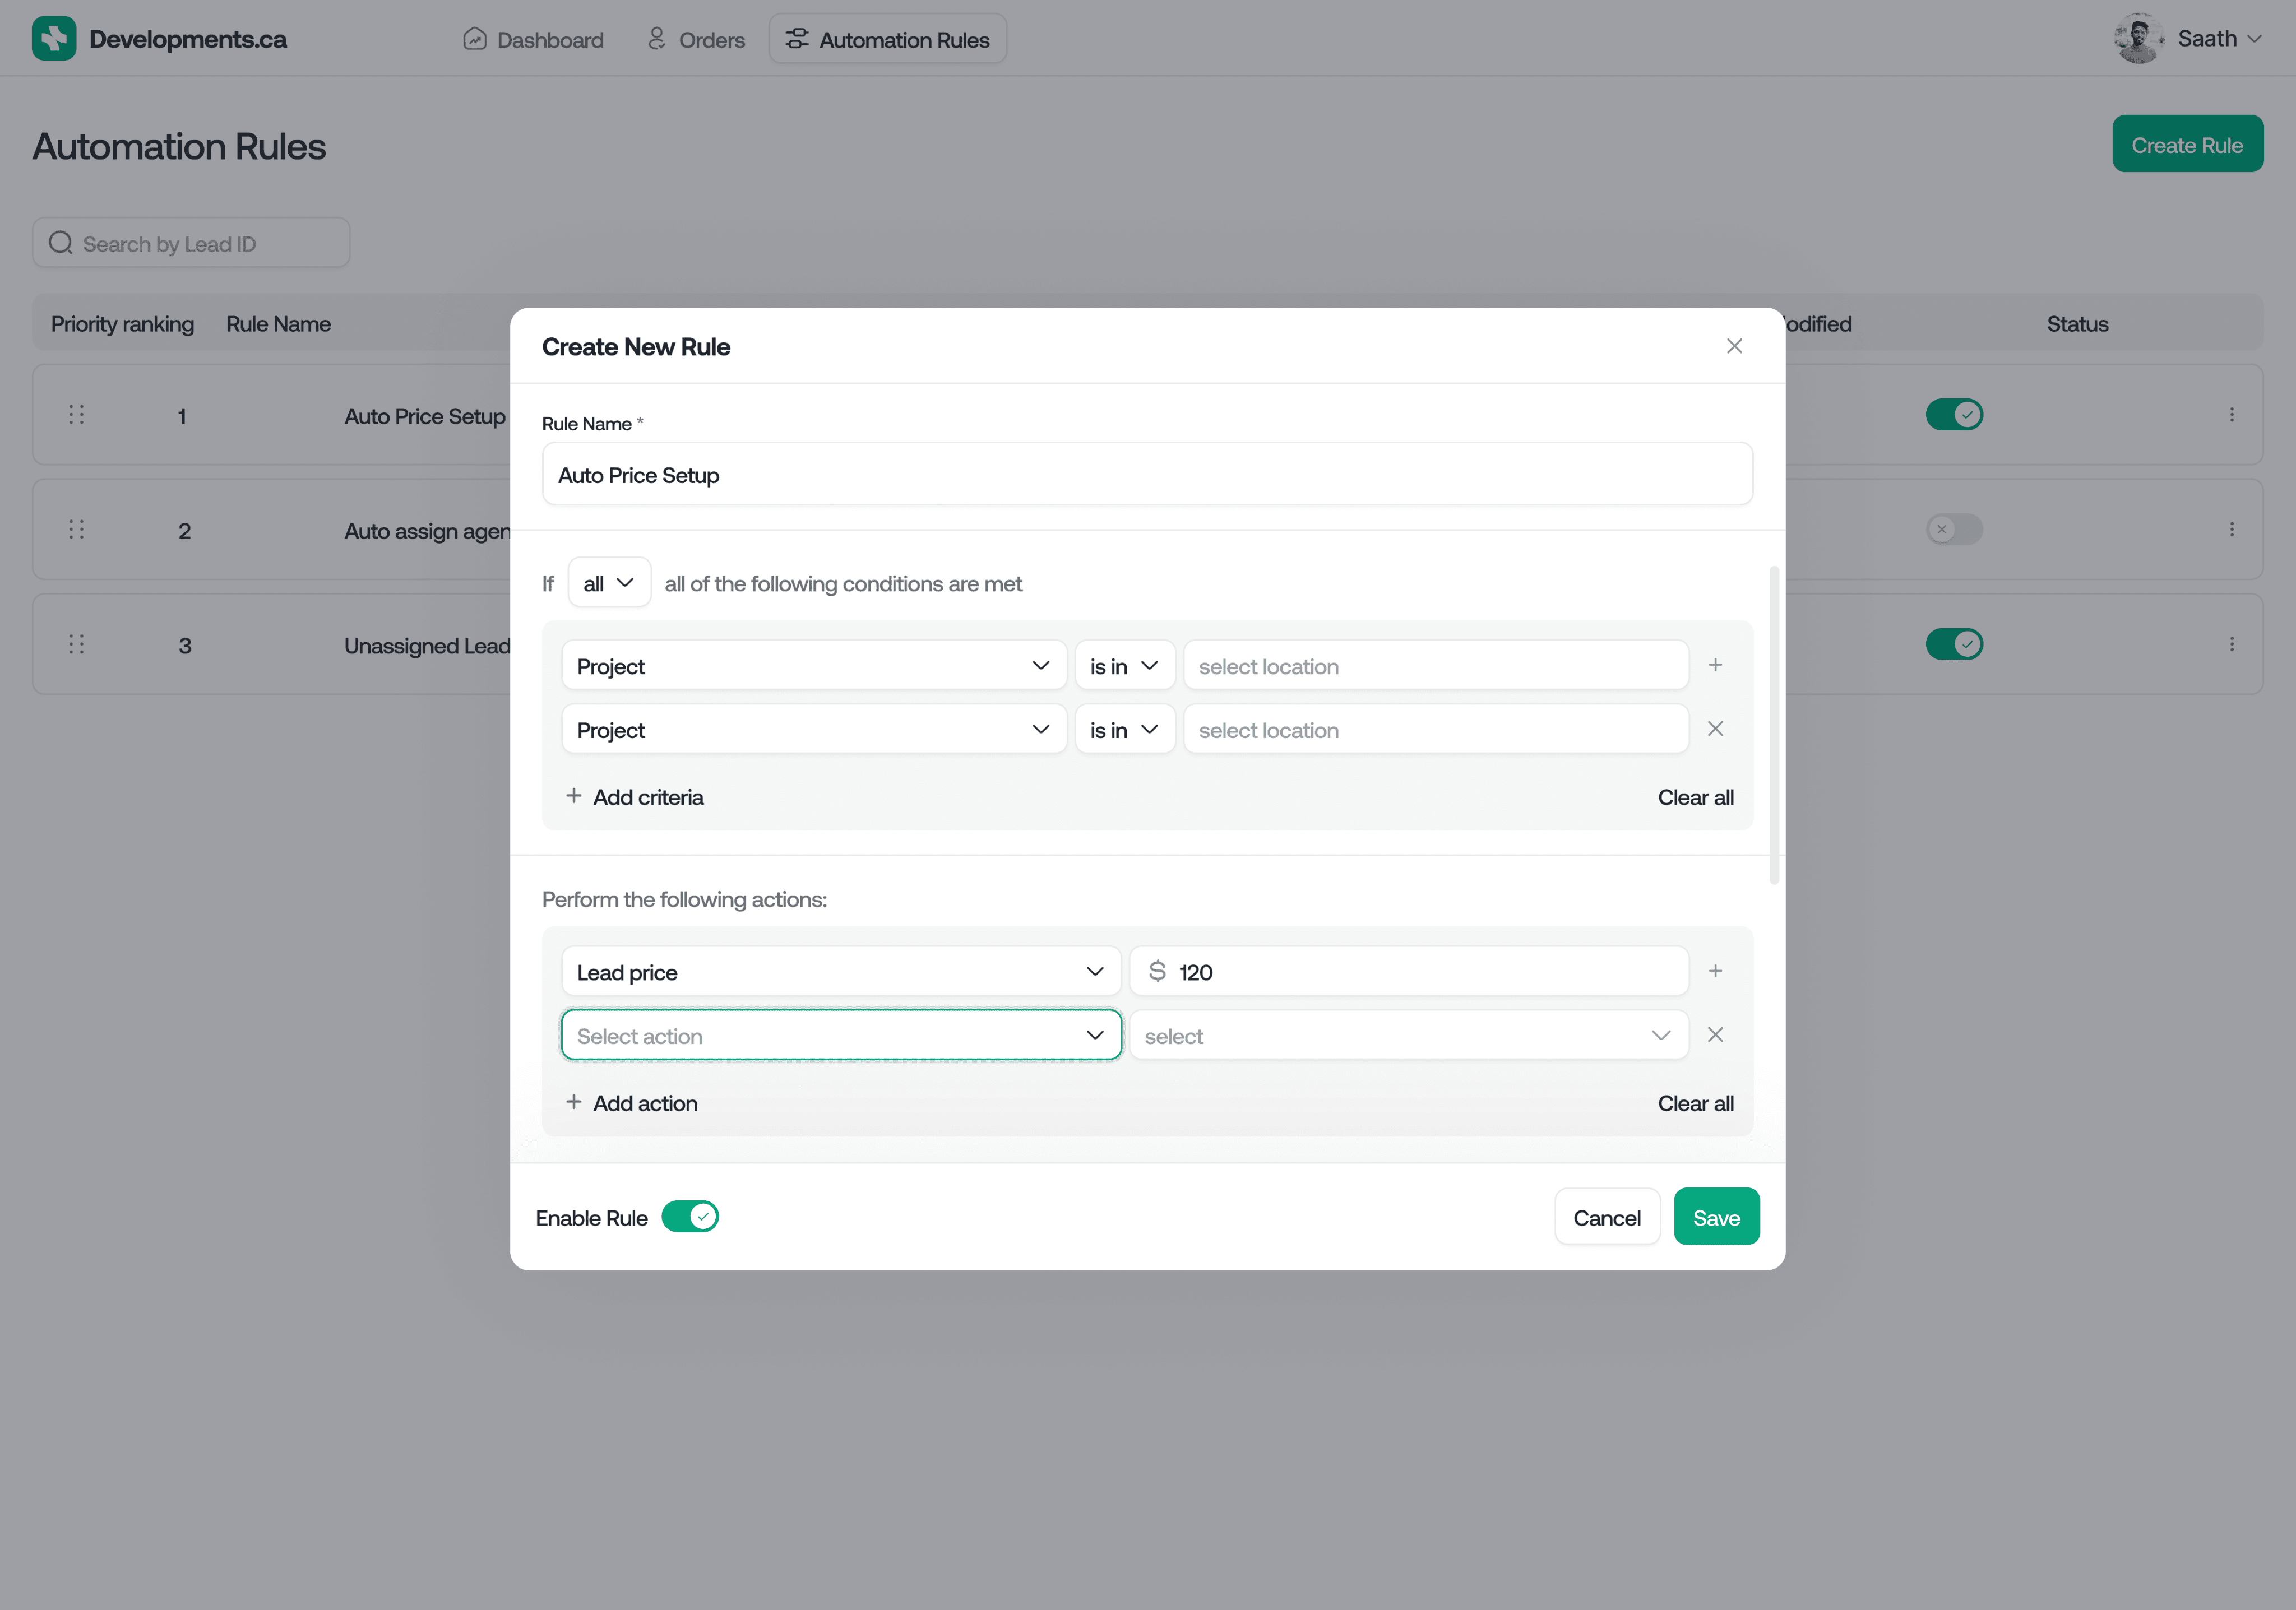
Task: Open the Lead price action dropdown
Action: 841,972
